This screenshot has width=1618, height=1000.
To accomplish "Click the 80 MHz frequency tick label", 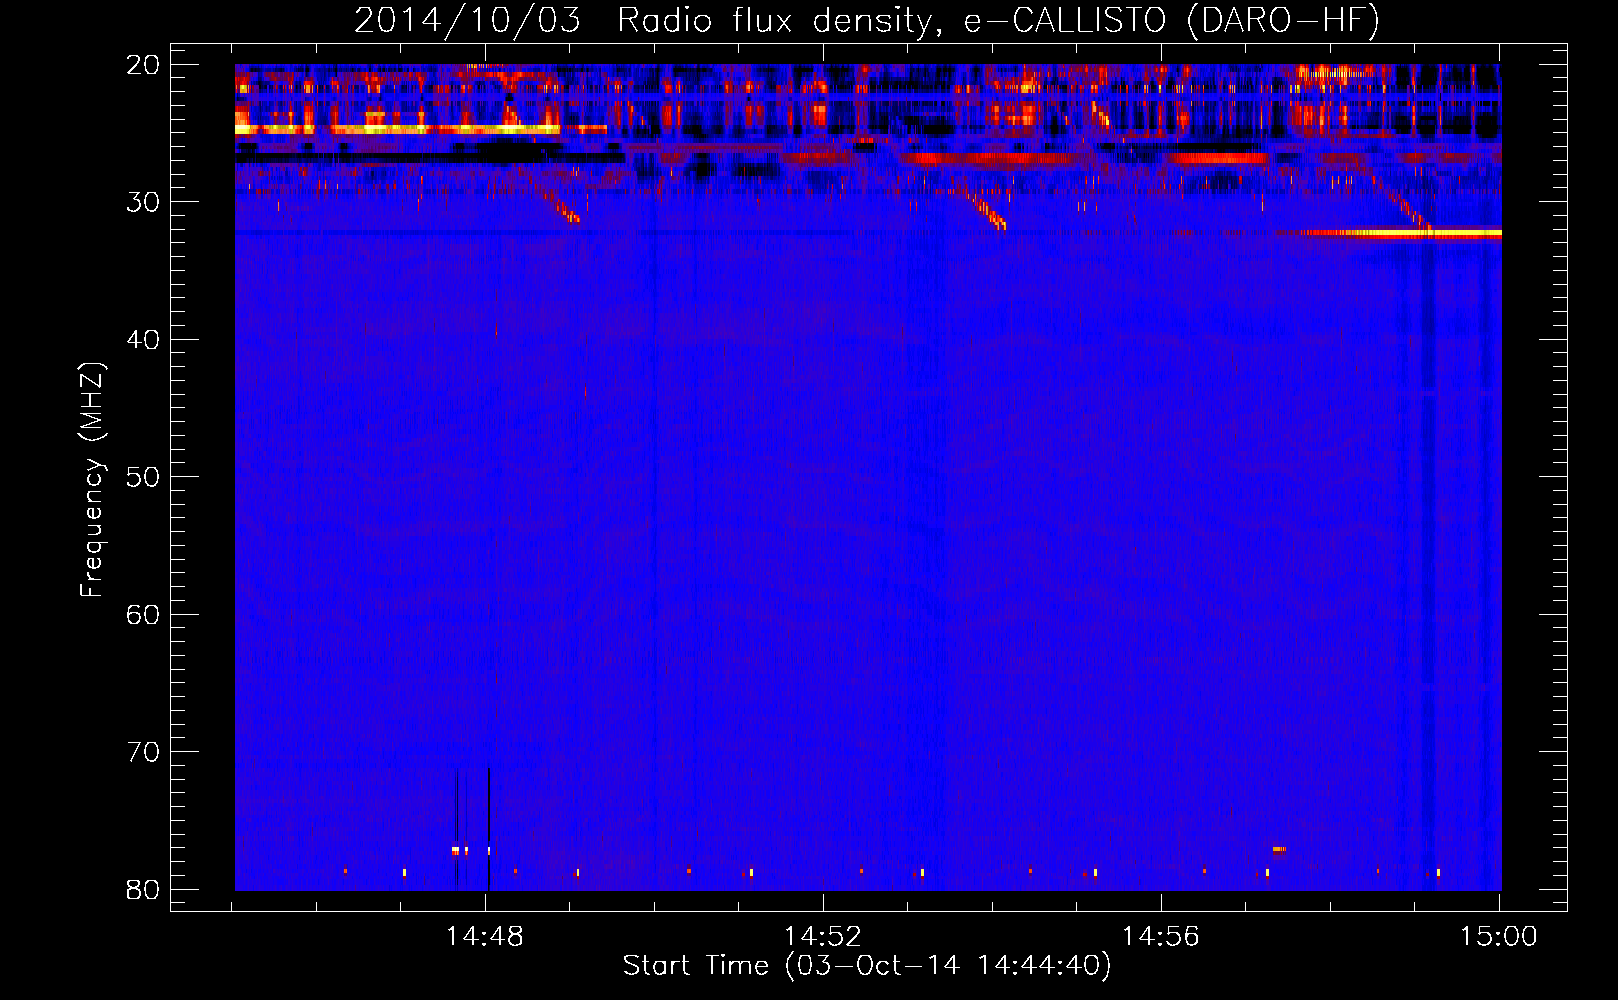I will pyautogui.click(x=143, y=890).
